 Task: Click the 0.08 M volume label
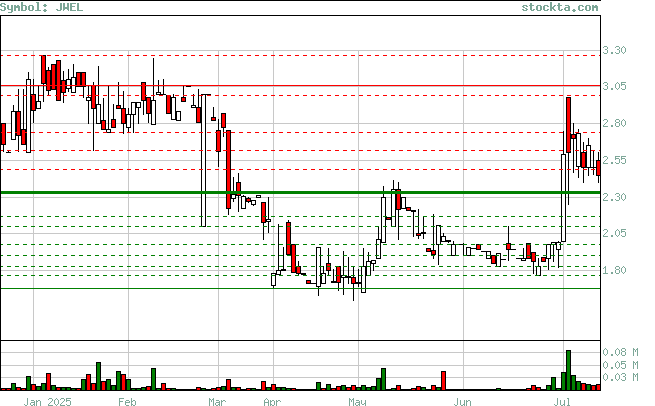click(x=620, y=353)
